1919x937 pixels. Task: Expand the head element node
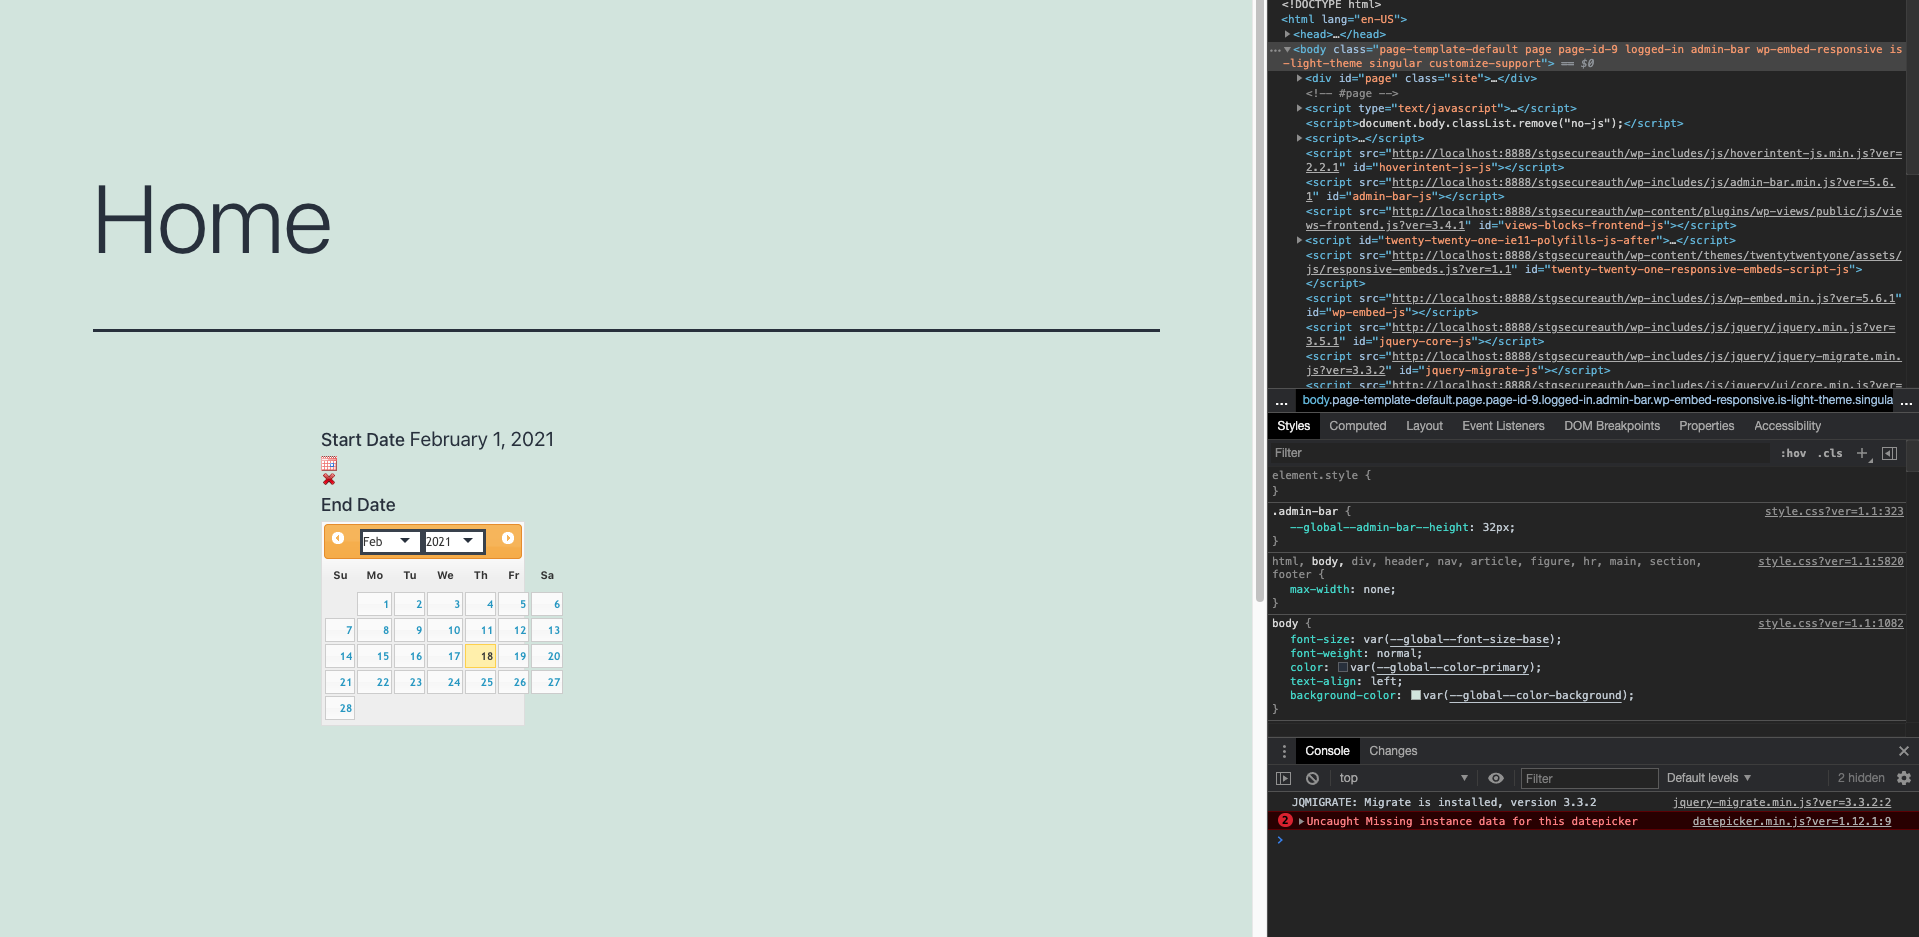click(x=1288, y=34)
